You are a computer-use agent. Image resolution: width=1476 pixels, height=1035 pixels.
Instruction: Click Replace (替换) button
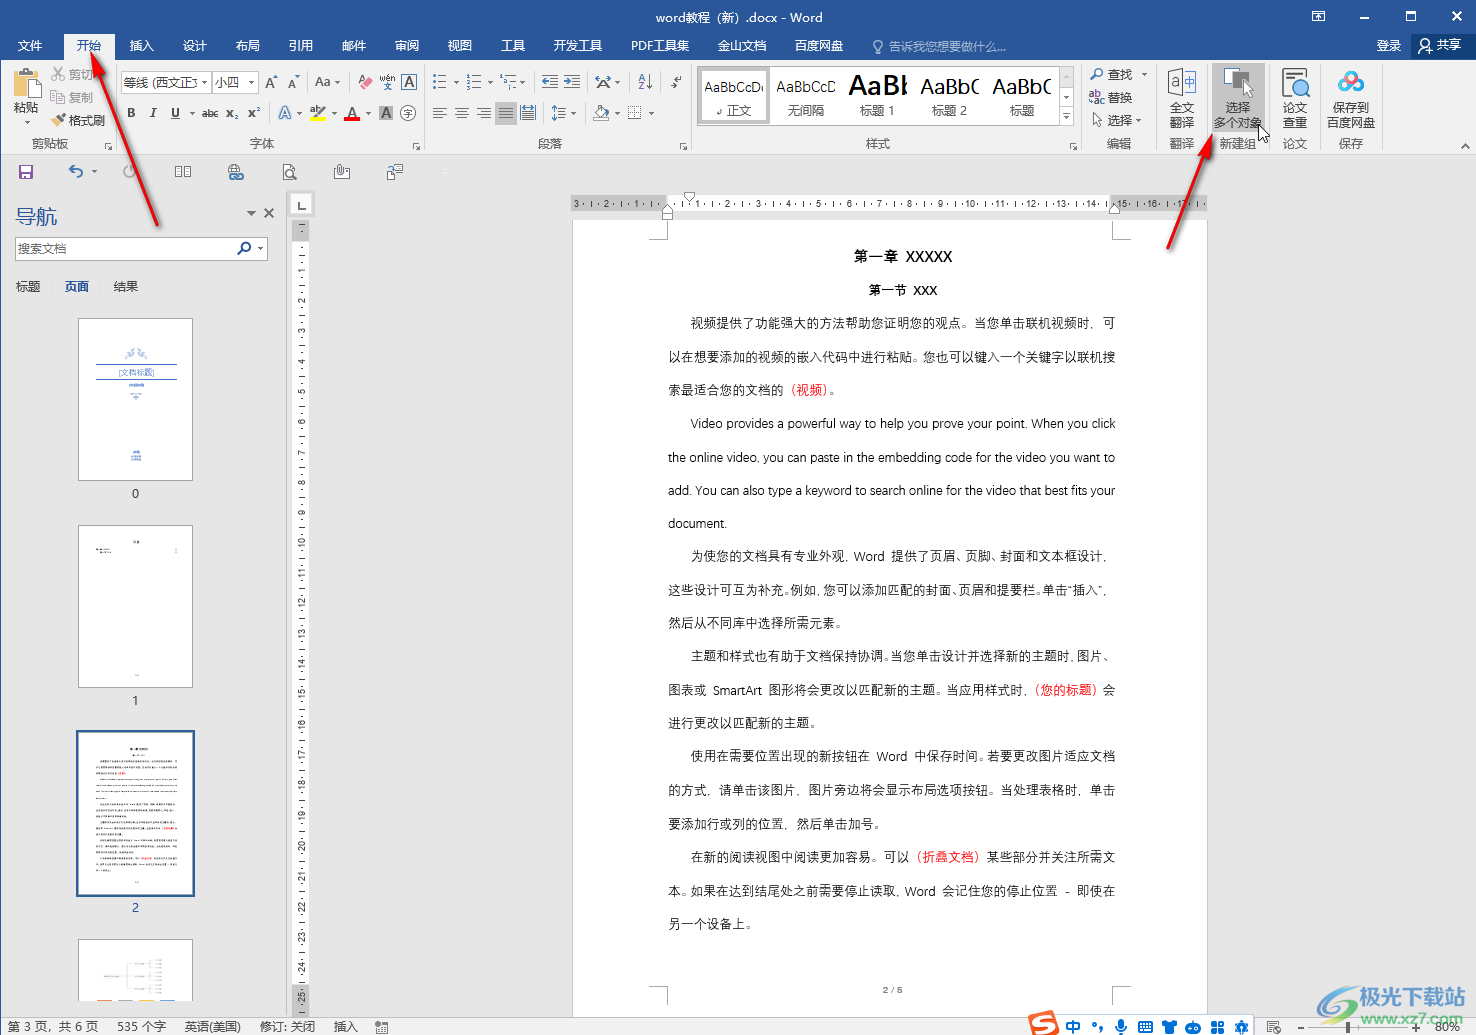[x=1111, y=98]
